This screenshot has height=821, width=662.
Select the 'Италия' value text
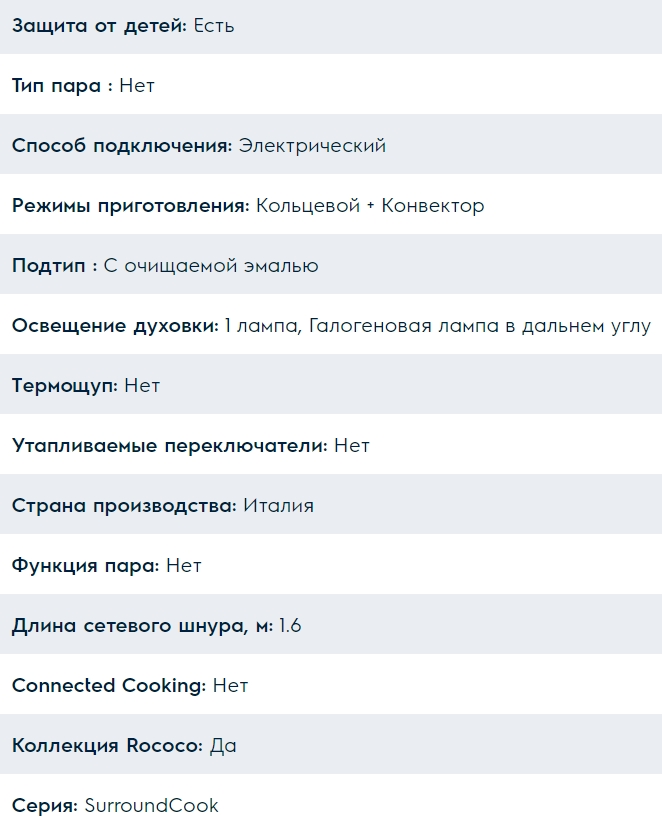(279, 506)
